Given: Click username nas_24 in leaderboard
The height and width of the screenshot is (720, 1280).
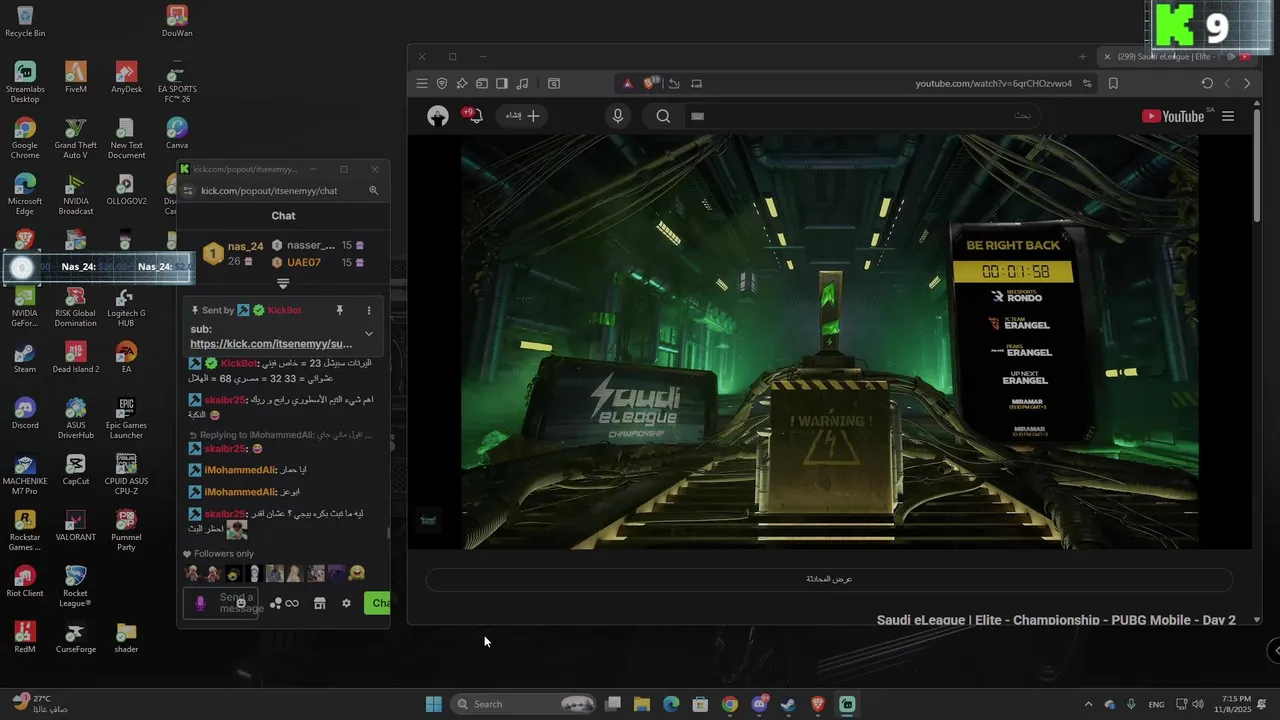Looking at the screenshot, I should coord(245,247).
